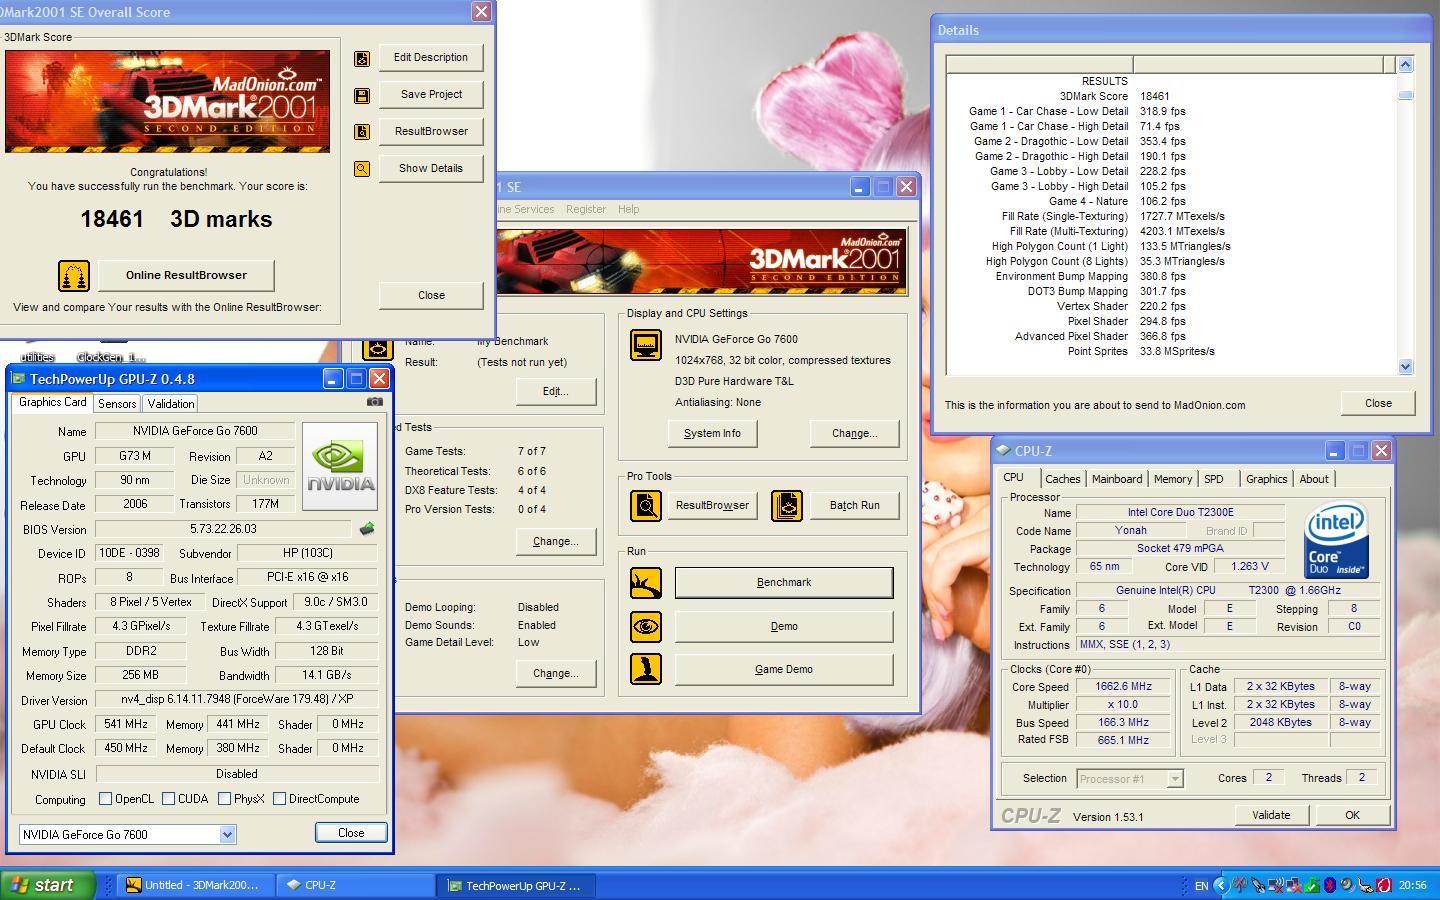Click Close button in Details window
Viewport: 1440px width, 900px height.
[x=1378, y=403]
